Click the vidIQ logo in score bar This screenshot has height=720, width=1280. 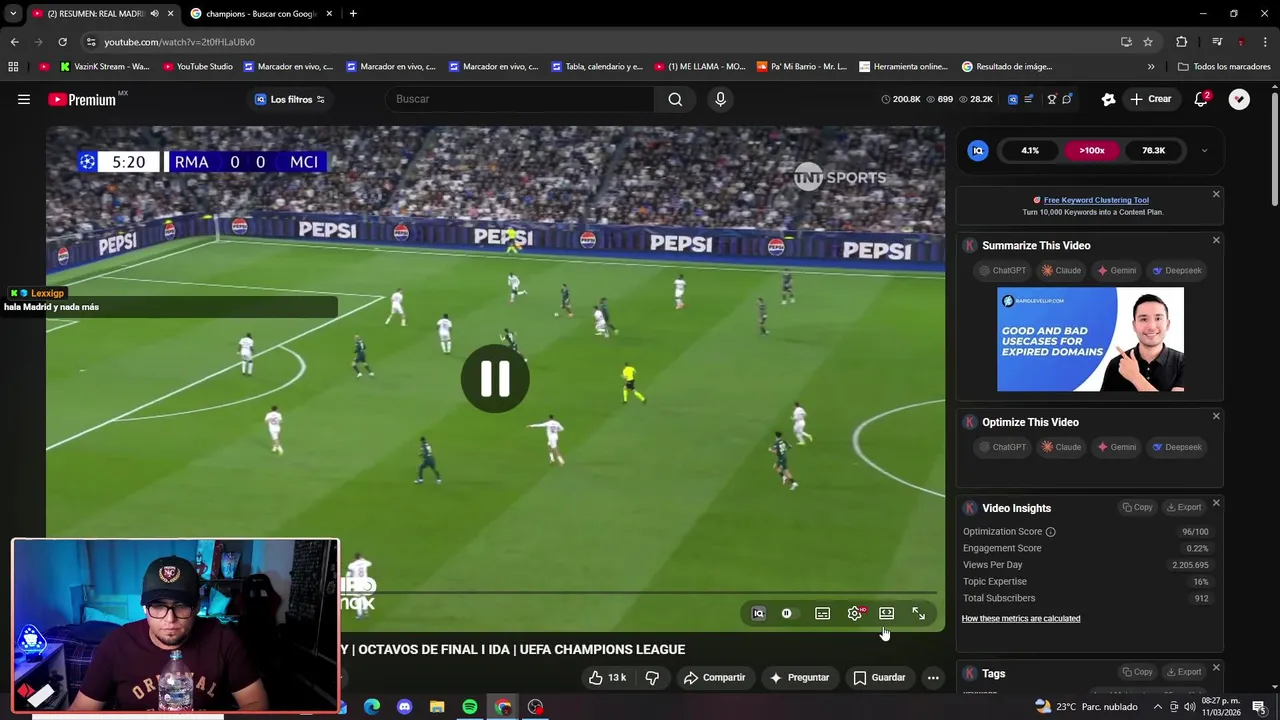coord(978,150)
